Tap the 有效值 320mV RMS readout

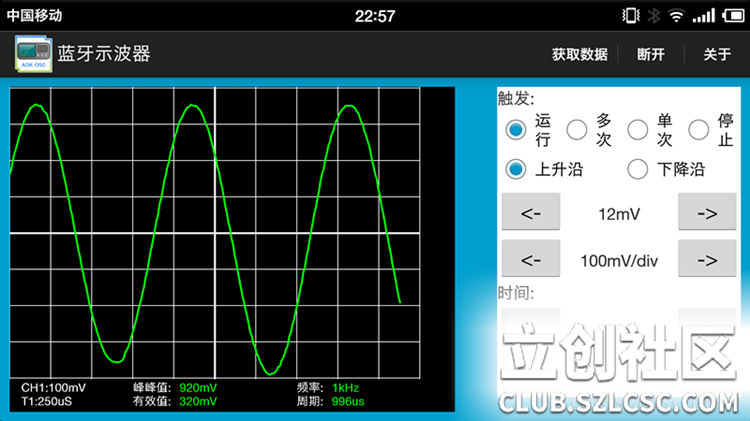tap(175, 401)
